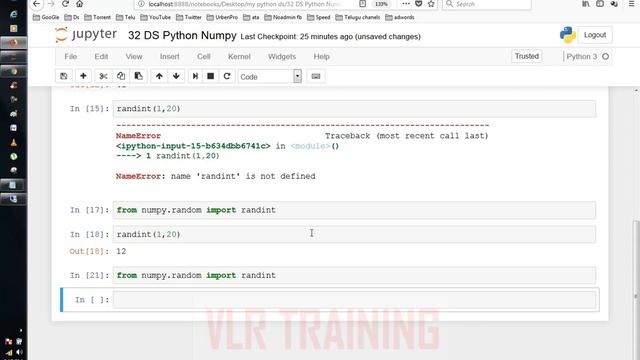640x360 pixels.
Task: Select cell In [18] randint code
Action: click(354, 235)
